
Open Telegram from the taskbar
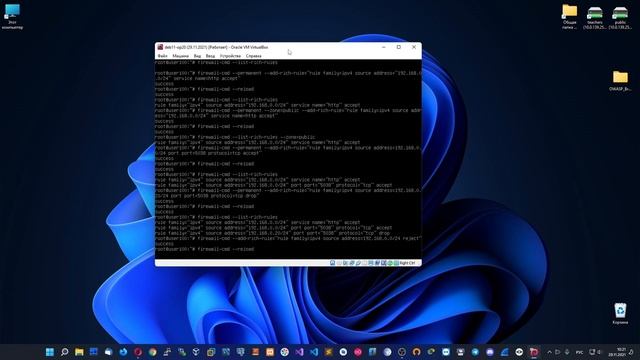pyautogui.click(x=475, y=352)
